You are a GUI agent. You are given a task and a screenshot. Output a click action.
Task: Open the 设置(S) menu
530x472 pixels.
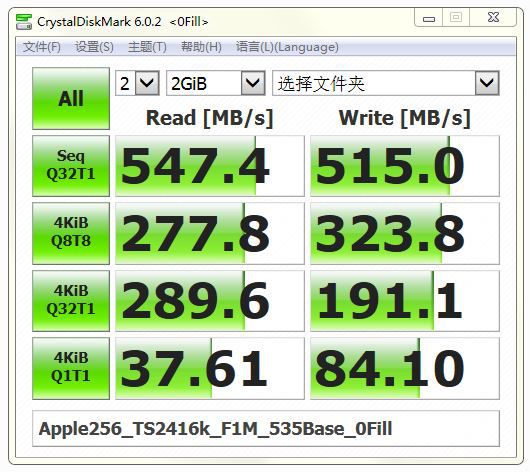pos(94,47)
